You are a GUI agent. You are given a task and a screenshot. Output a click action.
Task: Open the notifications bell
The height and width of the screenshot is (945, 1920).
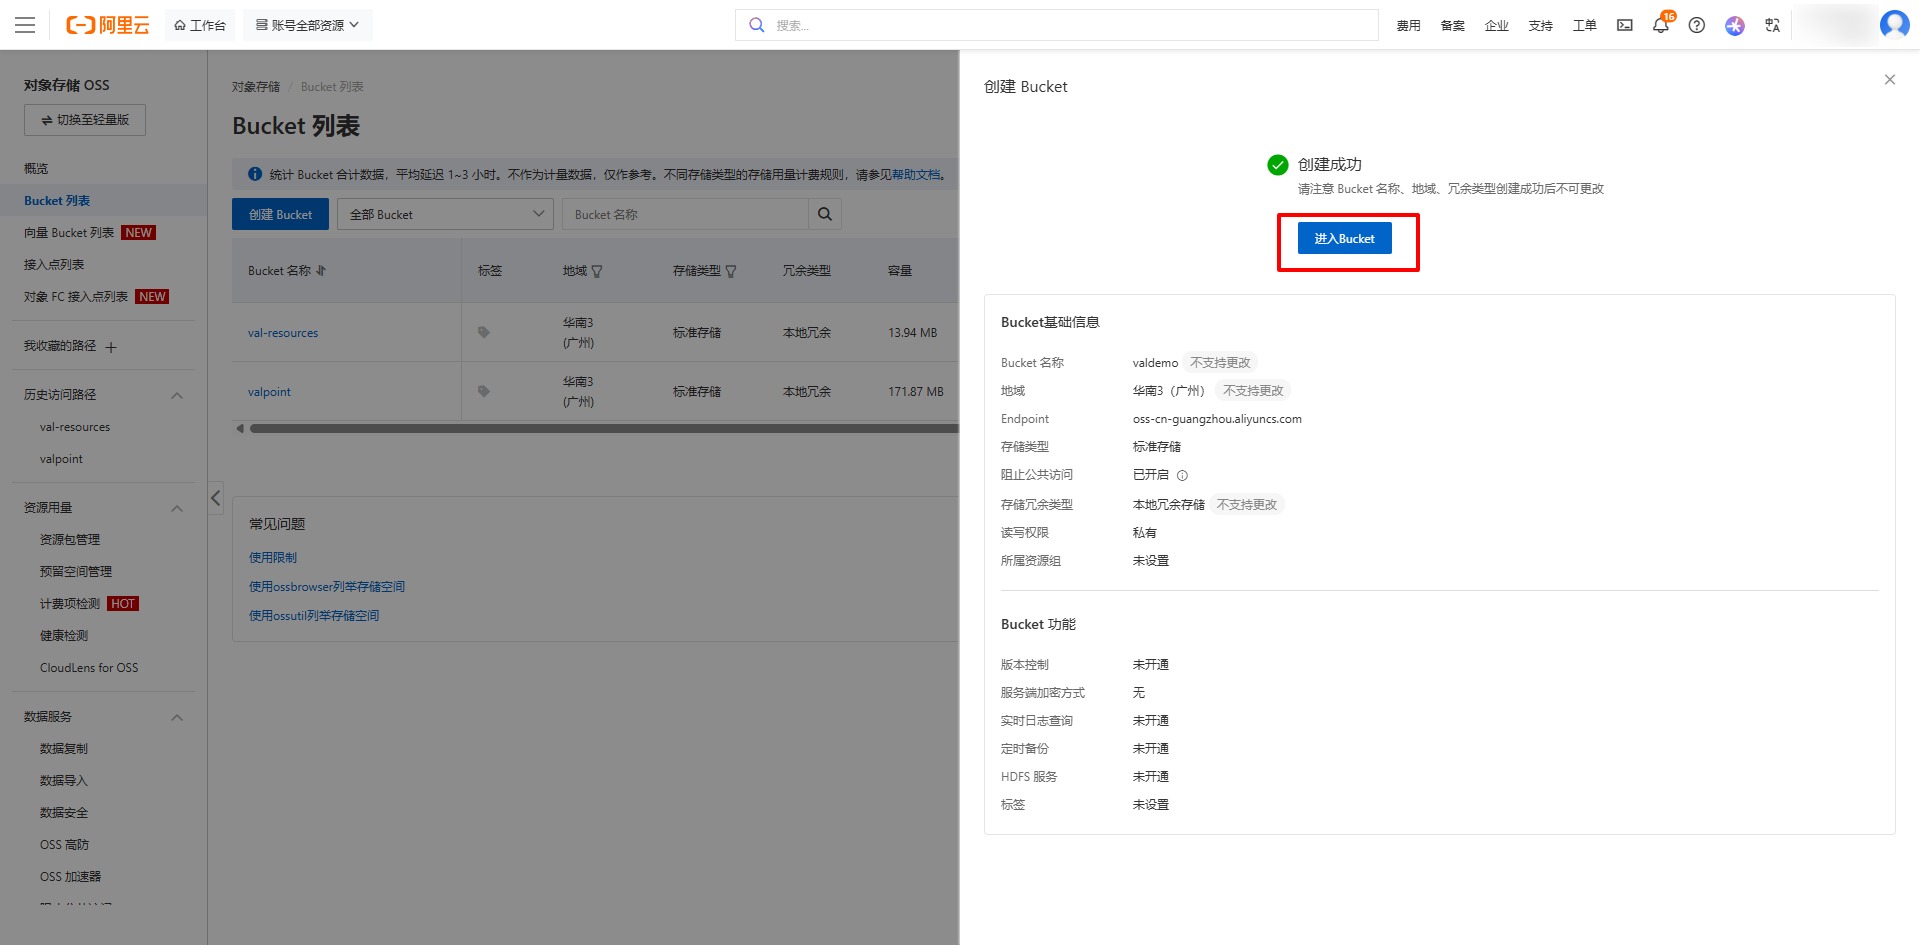point(1661,25)
